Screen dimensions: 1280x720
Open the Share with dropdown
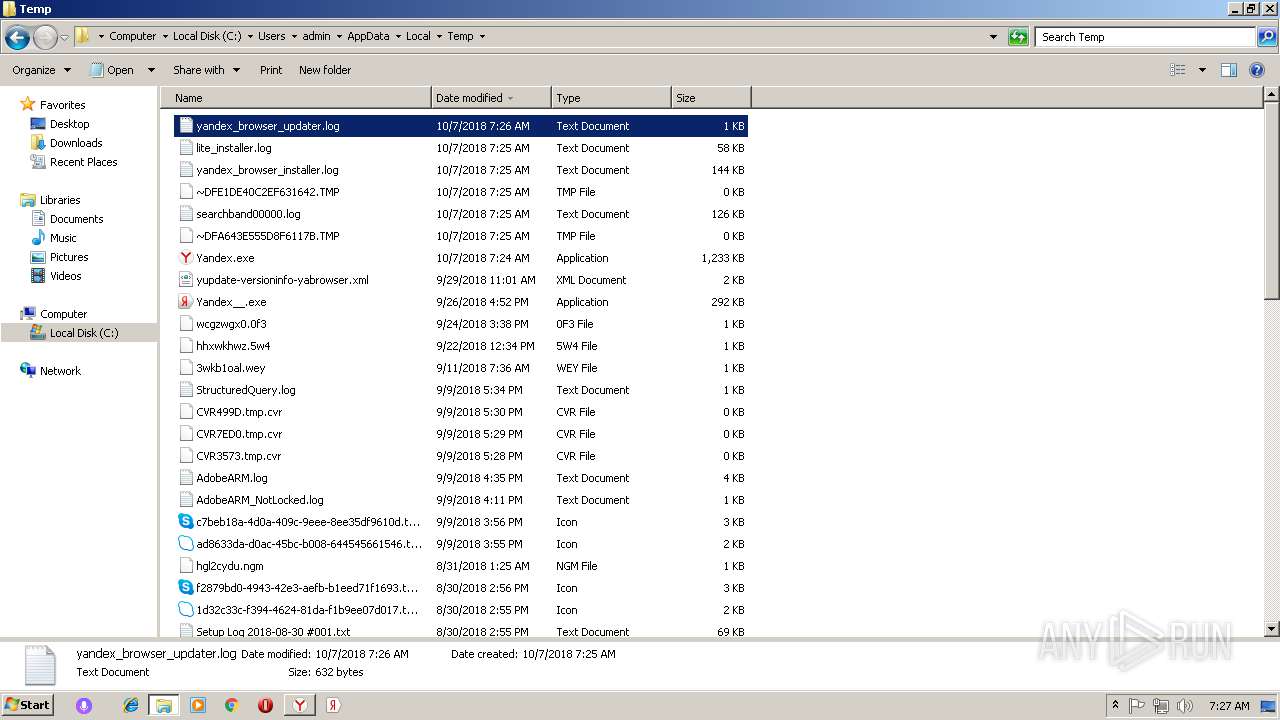206,70
